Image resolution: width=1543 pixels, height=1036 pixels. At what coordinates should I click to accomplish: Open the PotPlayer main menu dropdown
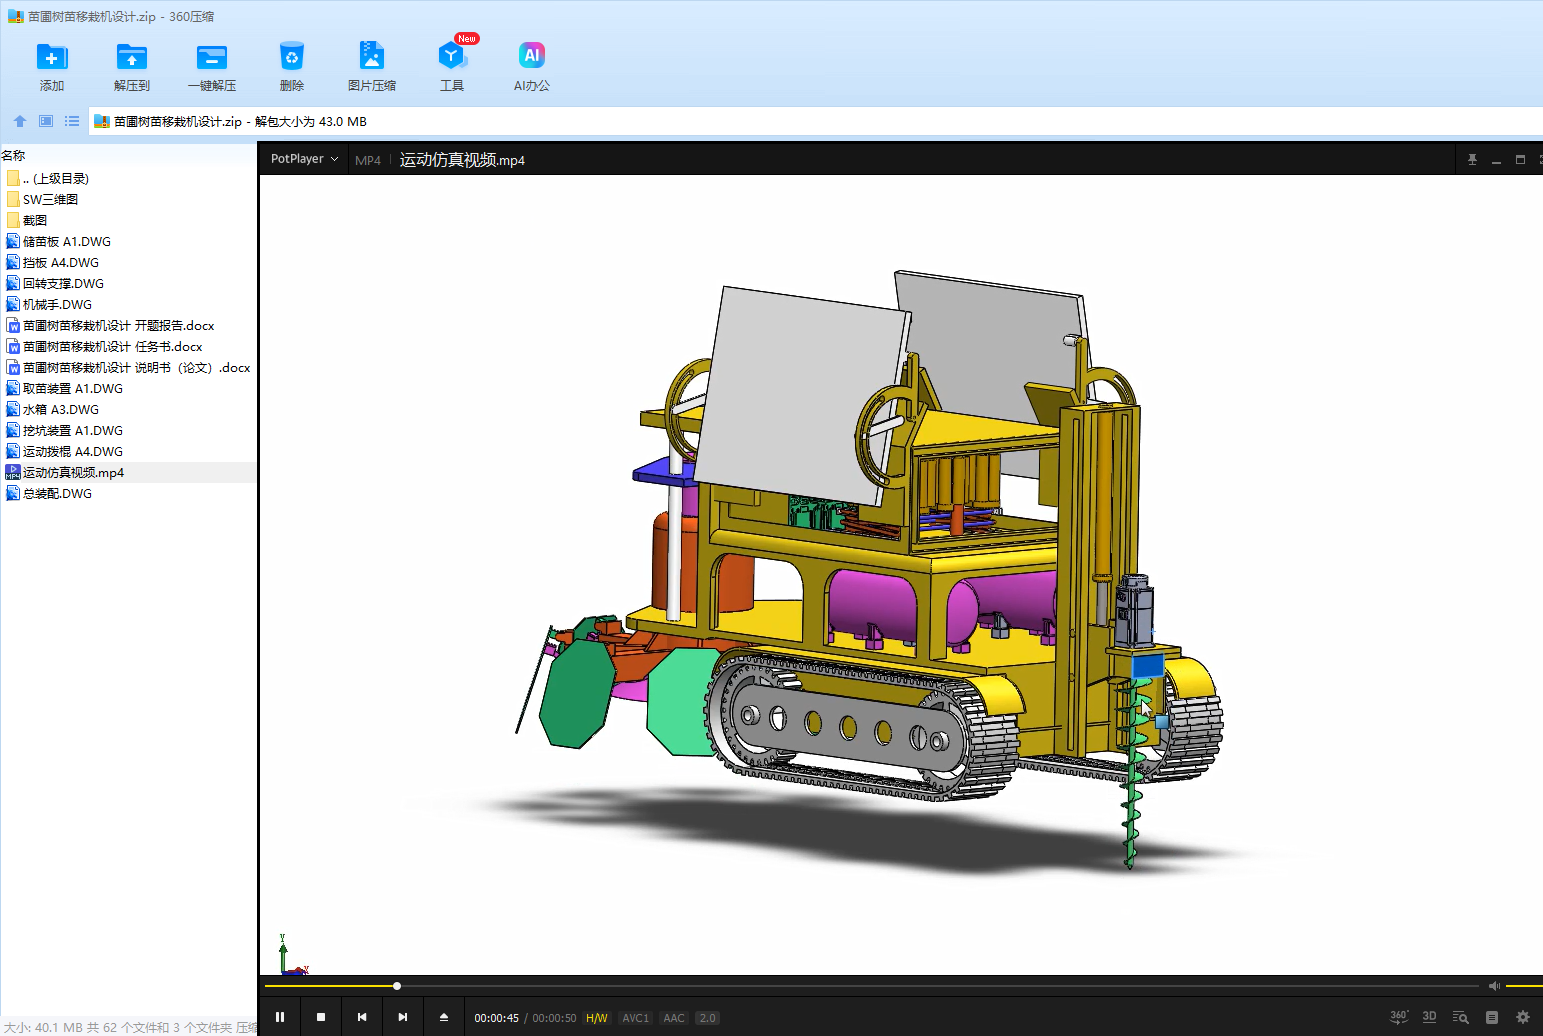click(304, 159)
